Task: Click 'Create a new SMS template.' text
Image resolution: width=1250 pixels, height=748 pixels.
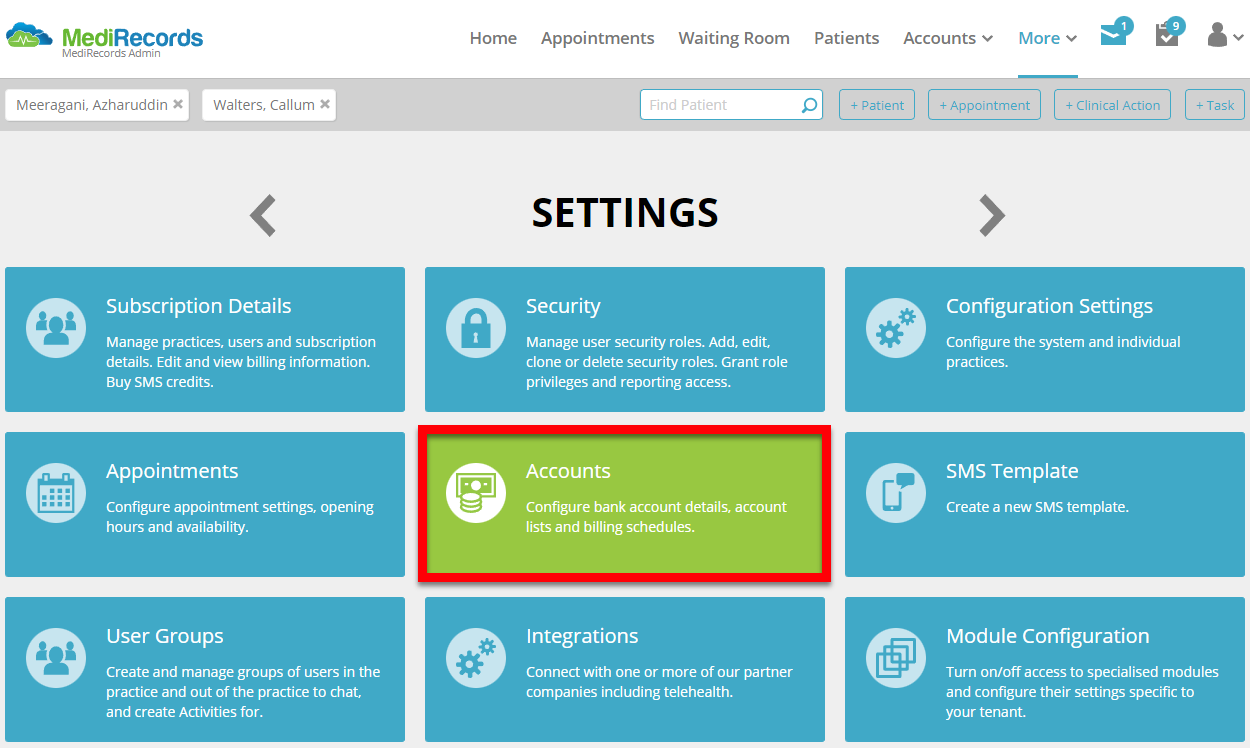Action: click(1037, 507)
